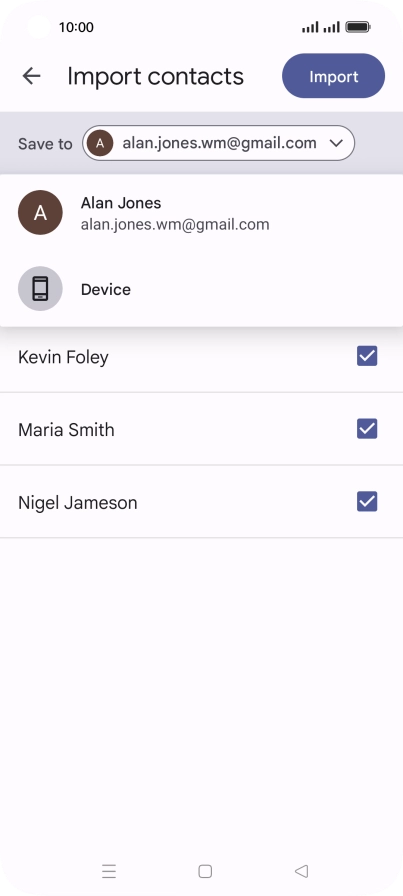Click the Device phone icon
Viewport: 403px width, 896px height.
pyautogui.click(x=40, y=289)
